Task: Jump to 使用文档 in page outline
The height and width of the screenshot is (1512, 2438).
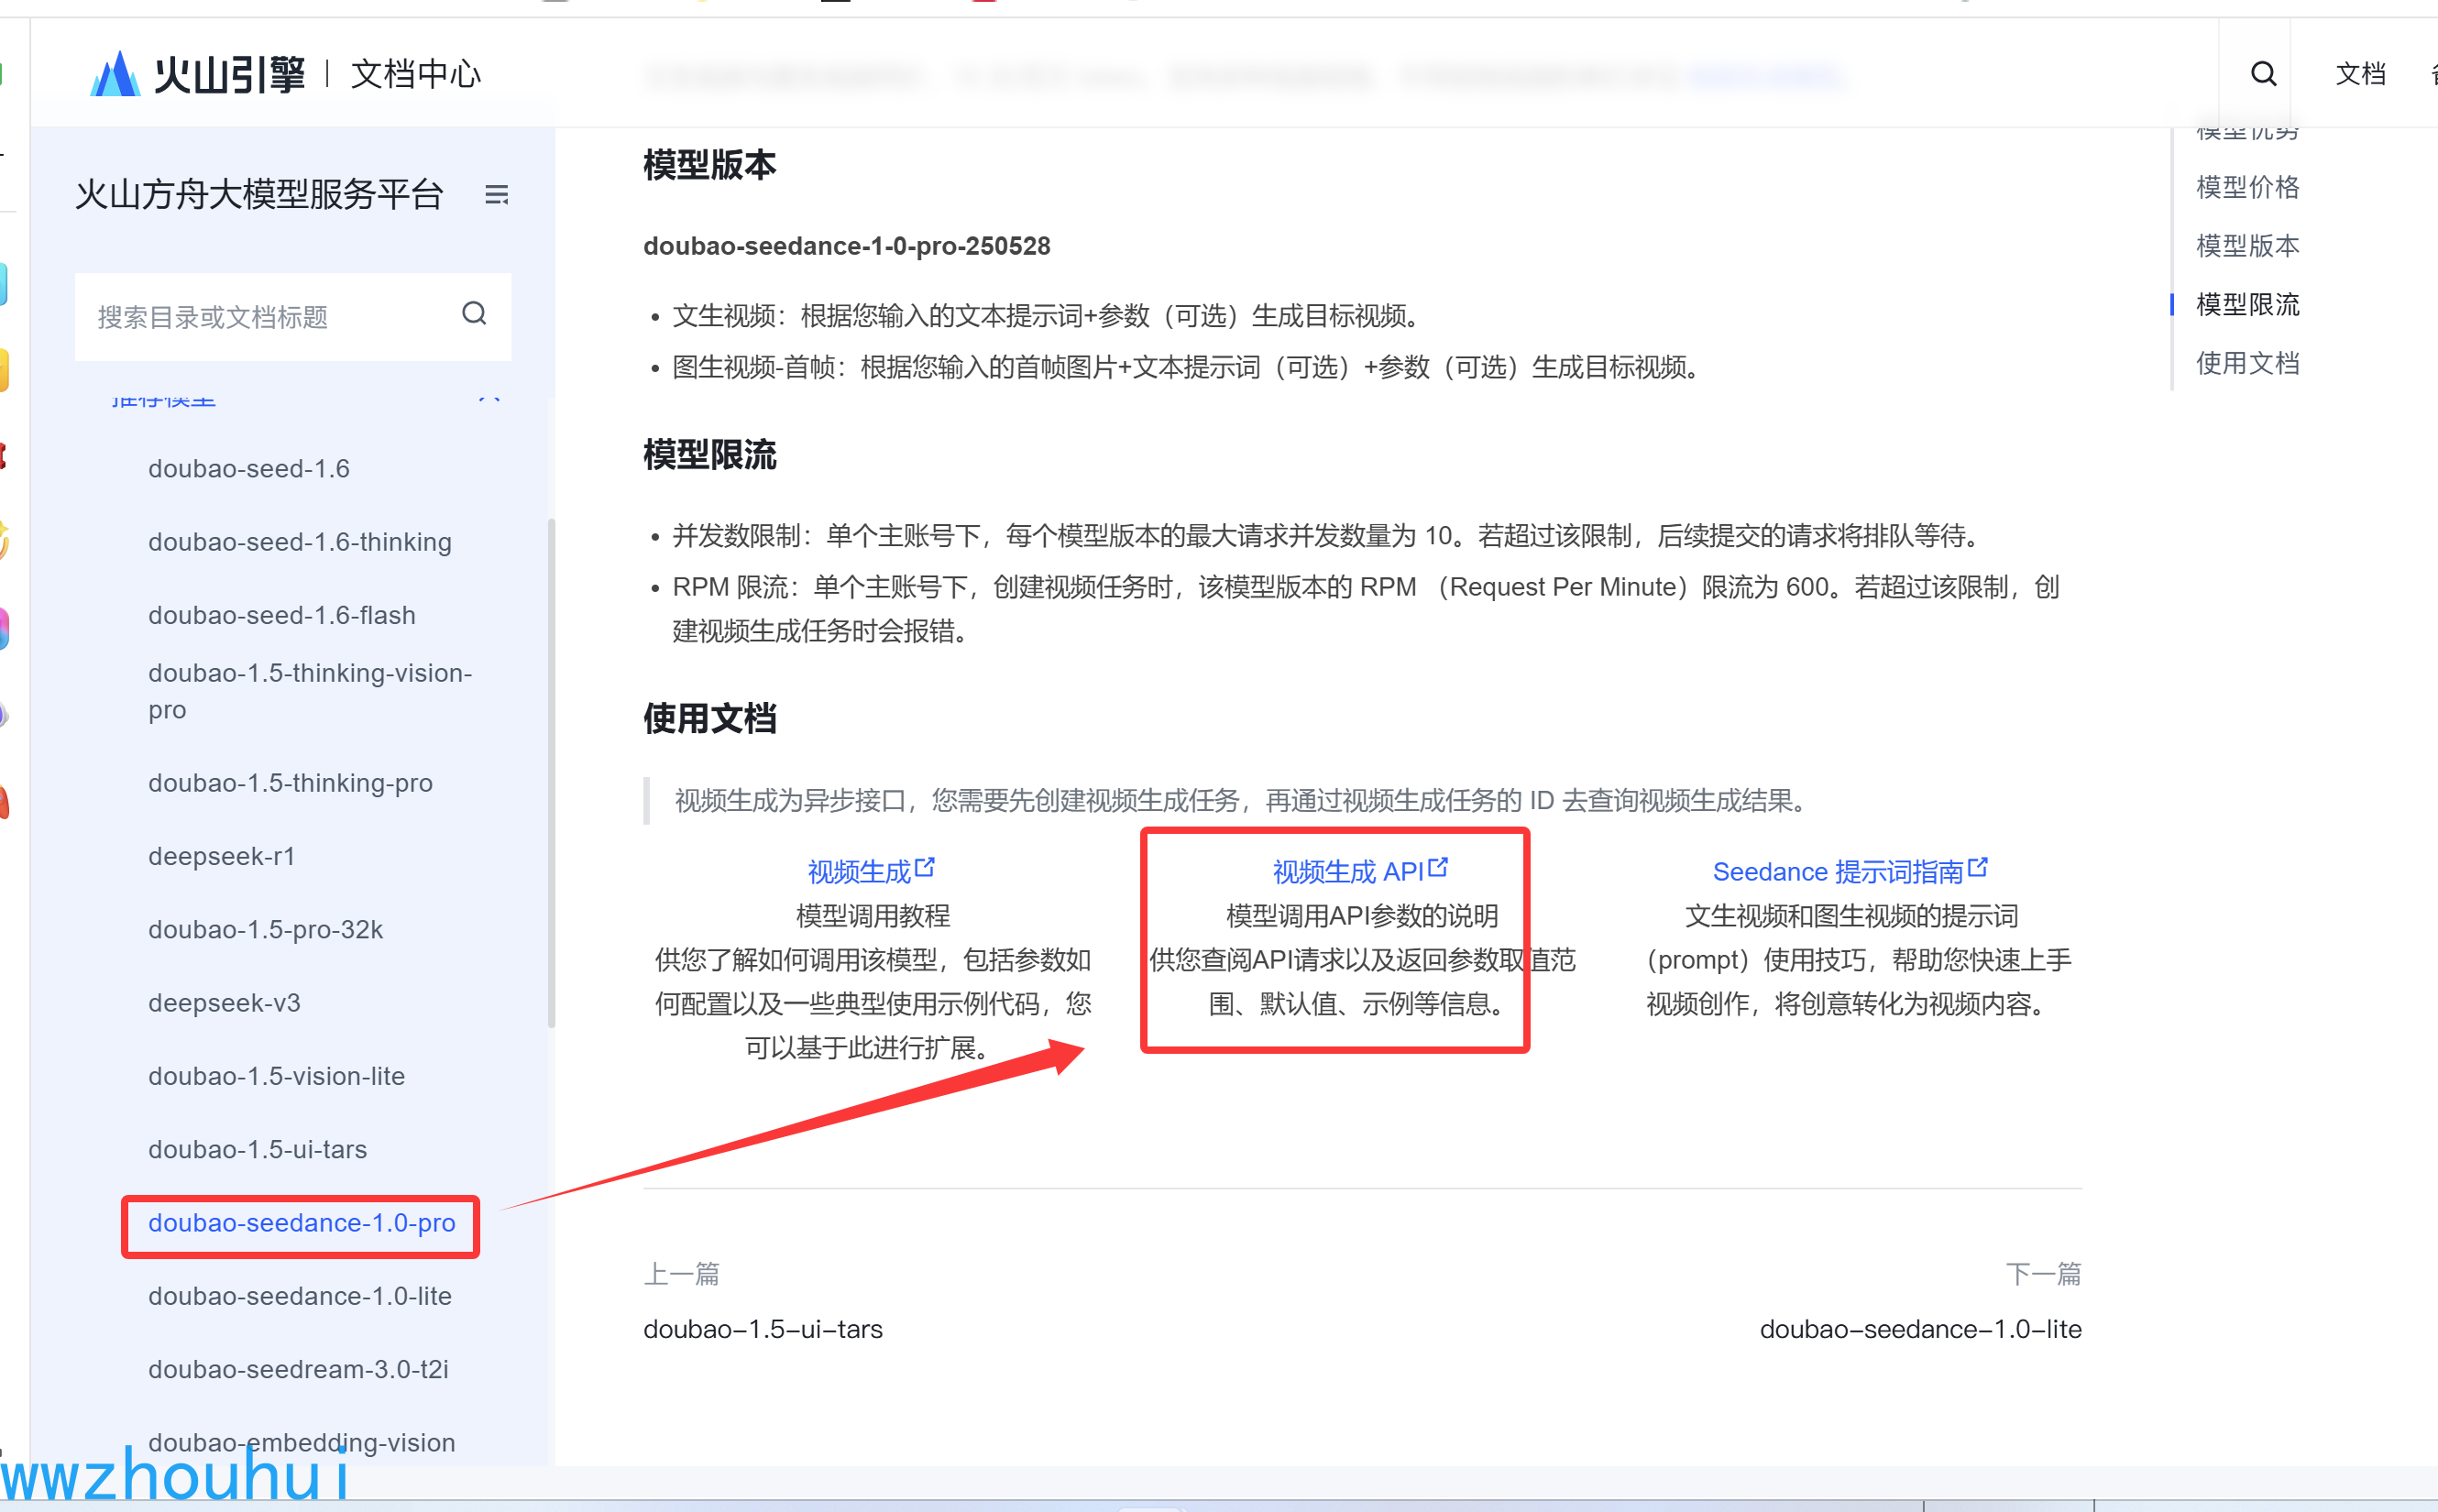Action: pyautogui.click(x=2247, y=363)
